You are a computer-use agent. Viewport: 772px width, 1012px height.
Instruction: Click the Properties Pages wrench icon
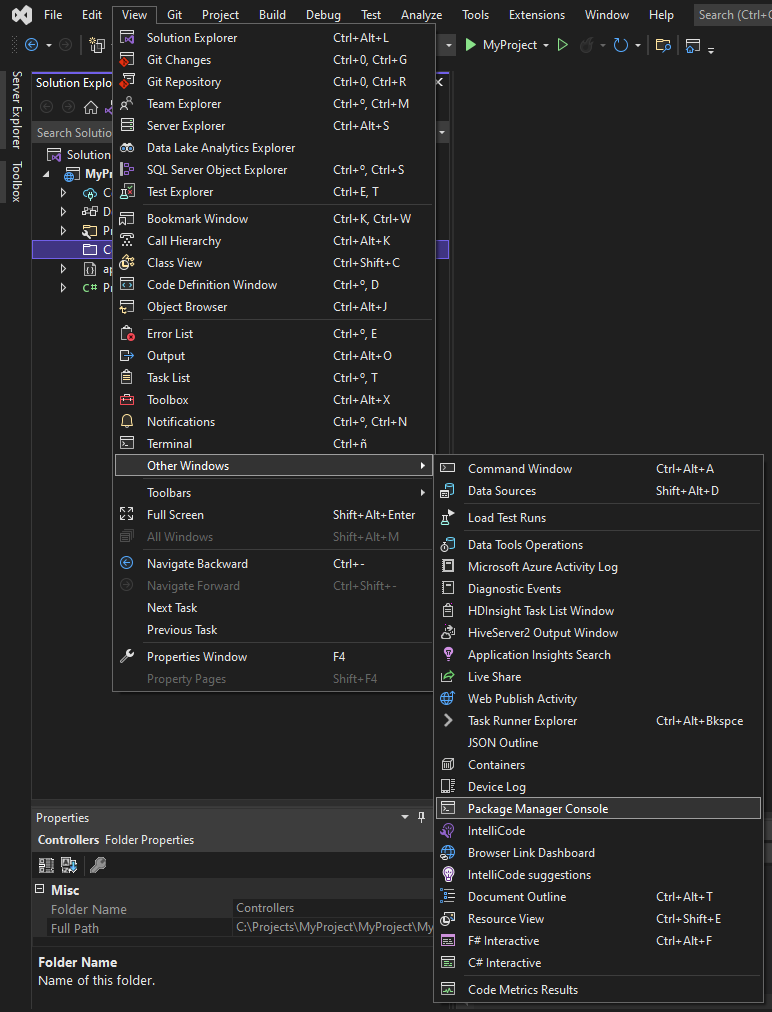point(97,865)
